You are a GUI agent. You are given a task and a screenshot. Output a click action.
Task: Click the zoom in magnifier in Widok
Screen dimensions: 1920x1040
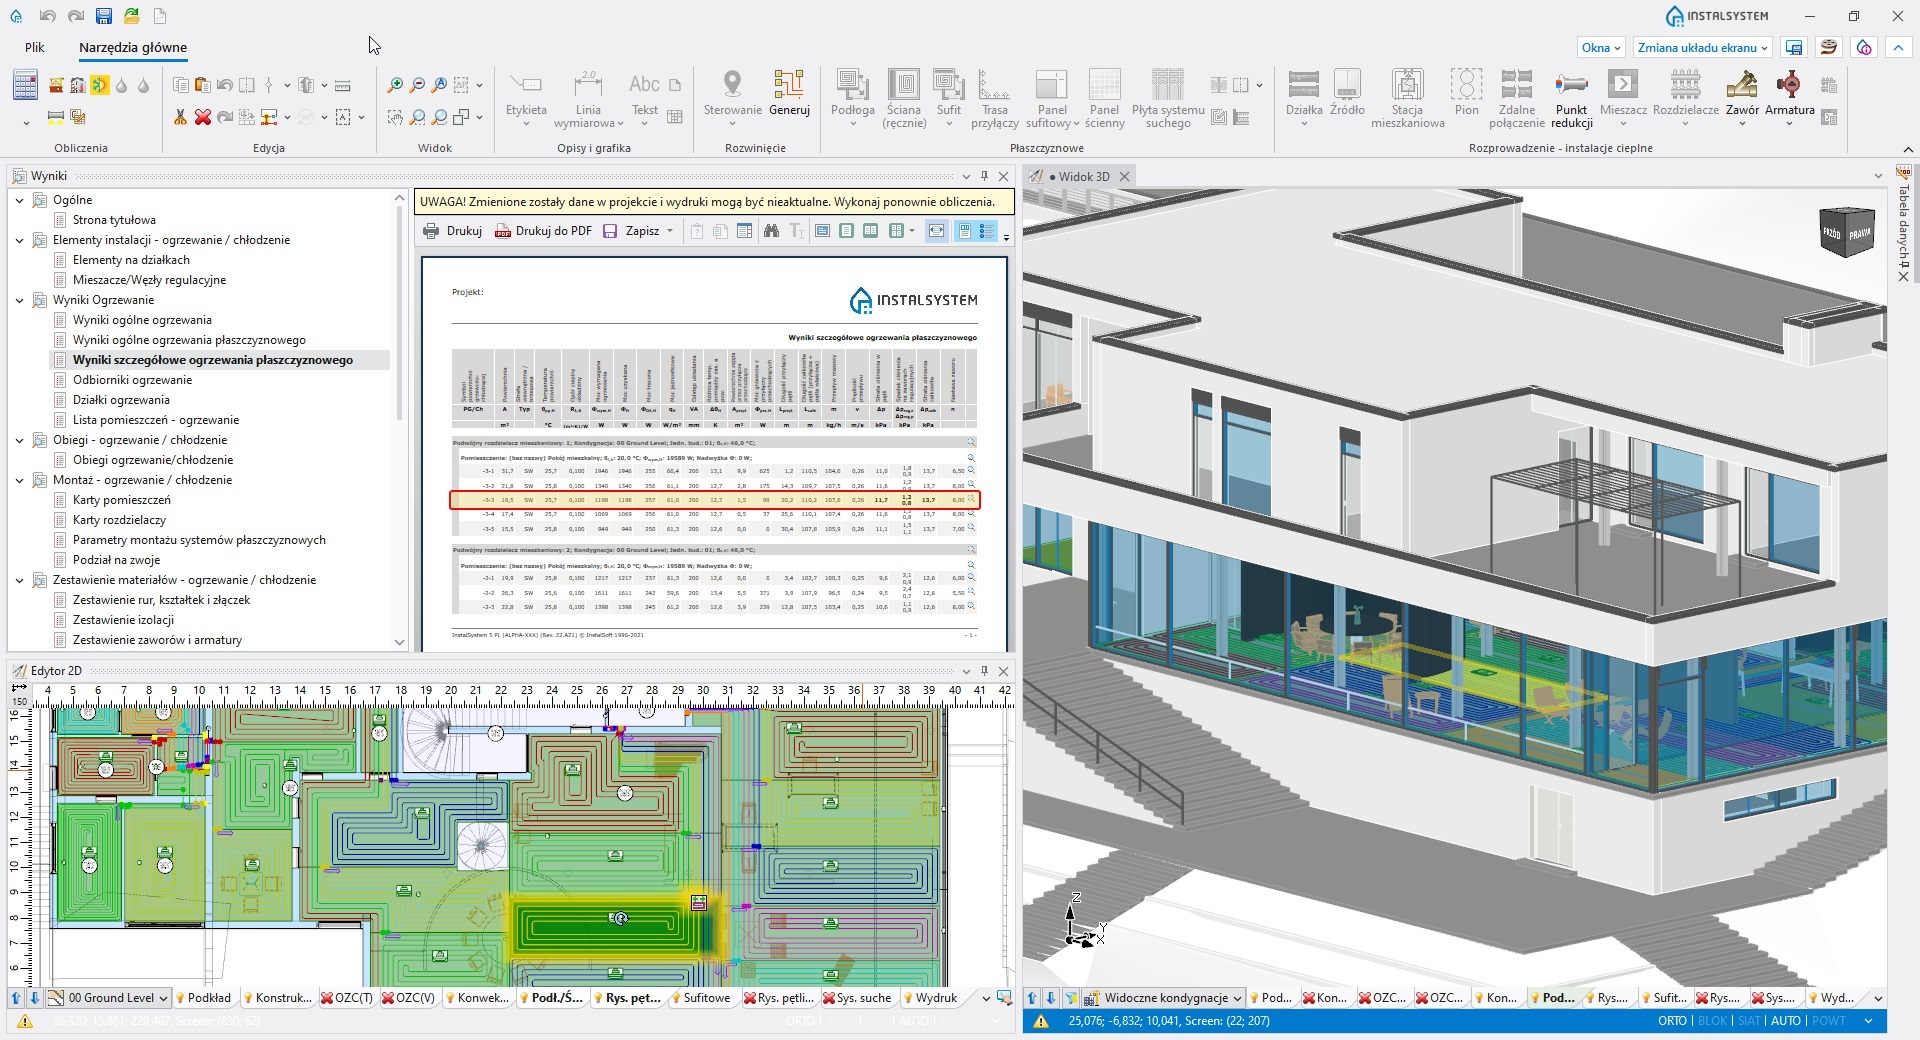pos(395,86)
